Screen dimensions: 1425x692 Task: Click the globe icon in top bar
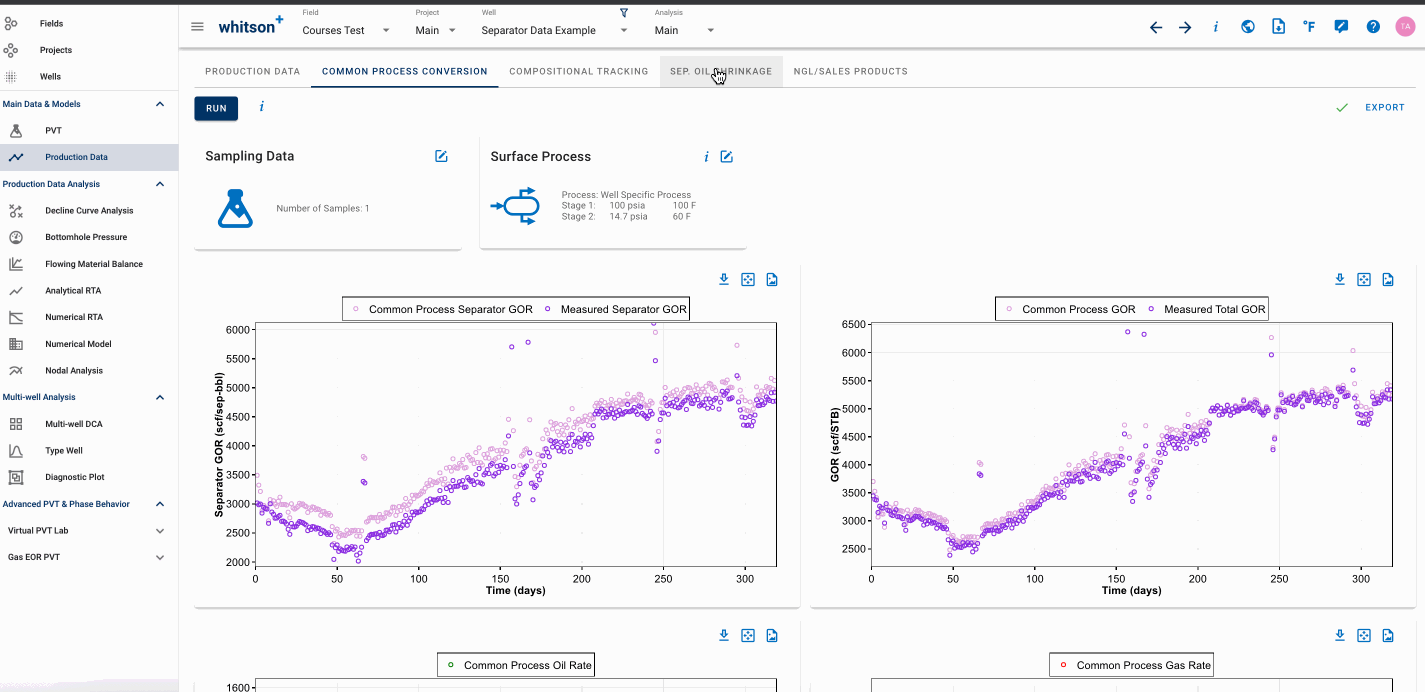1248,27
